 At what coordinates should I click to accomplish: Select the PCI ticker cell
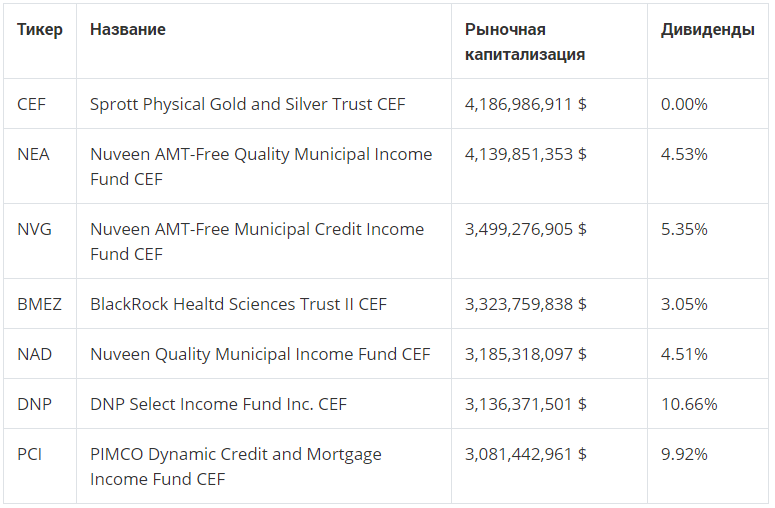[30, 454]
